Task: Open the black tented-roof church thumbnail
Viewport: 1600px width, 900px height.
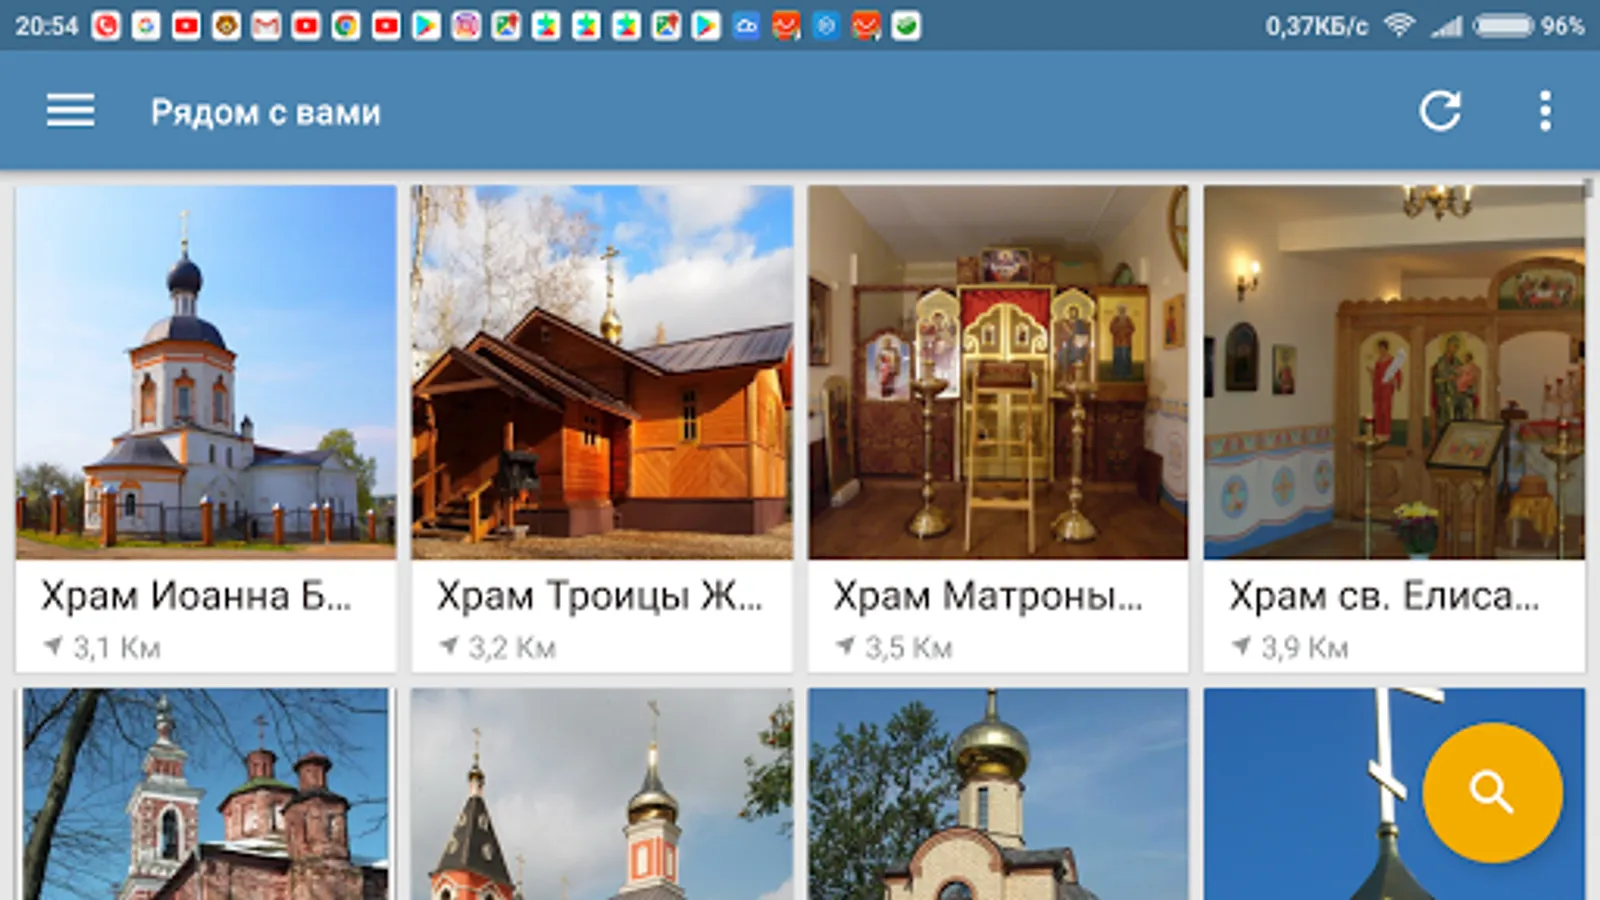Action: pos(602,794)
